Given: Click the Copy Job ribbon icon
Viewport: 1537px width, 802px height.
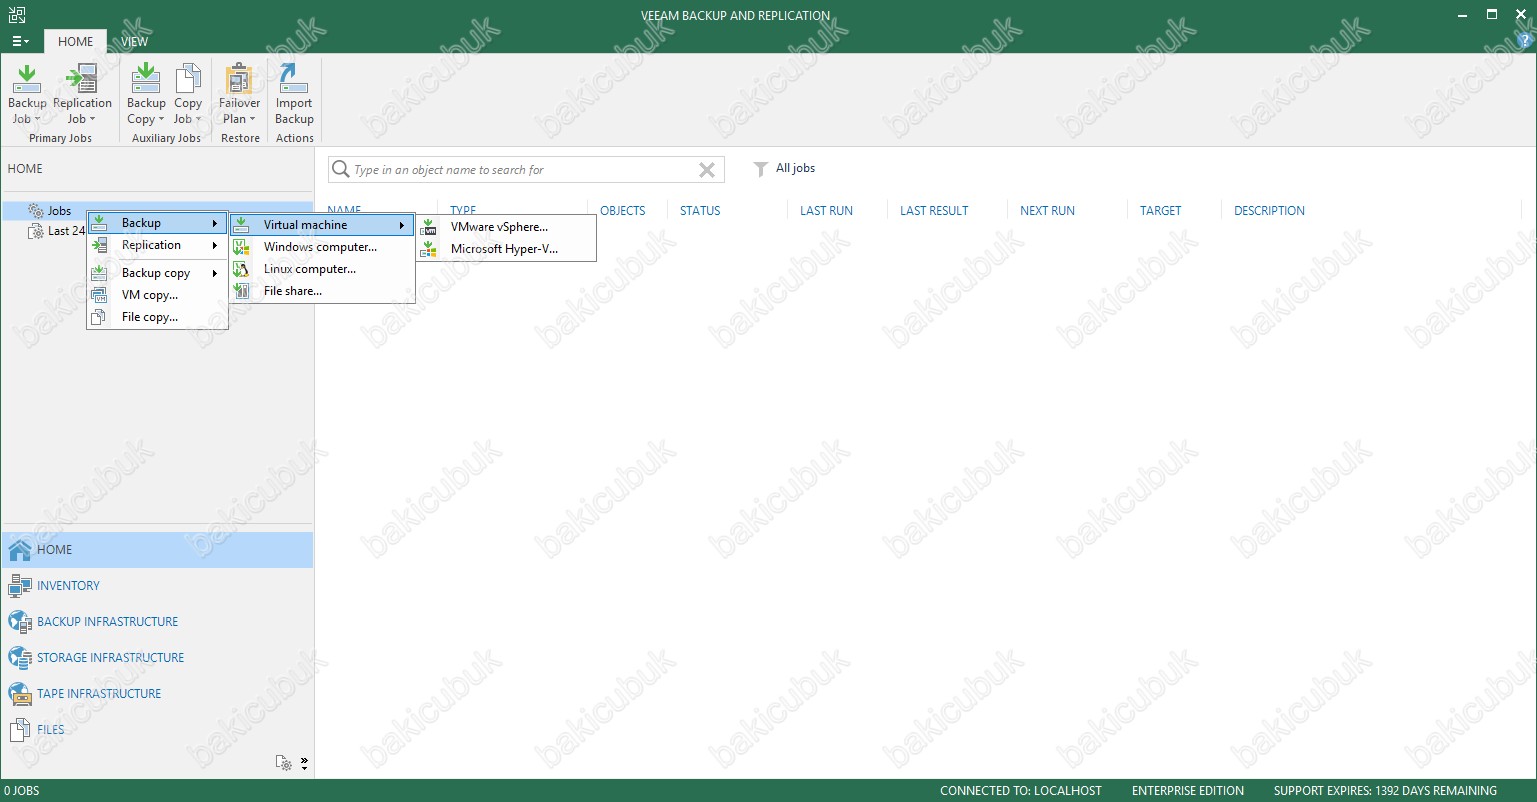Looking at the screenshot, I should [x=188, y=79].
